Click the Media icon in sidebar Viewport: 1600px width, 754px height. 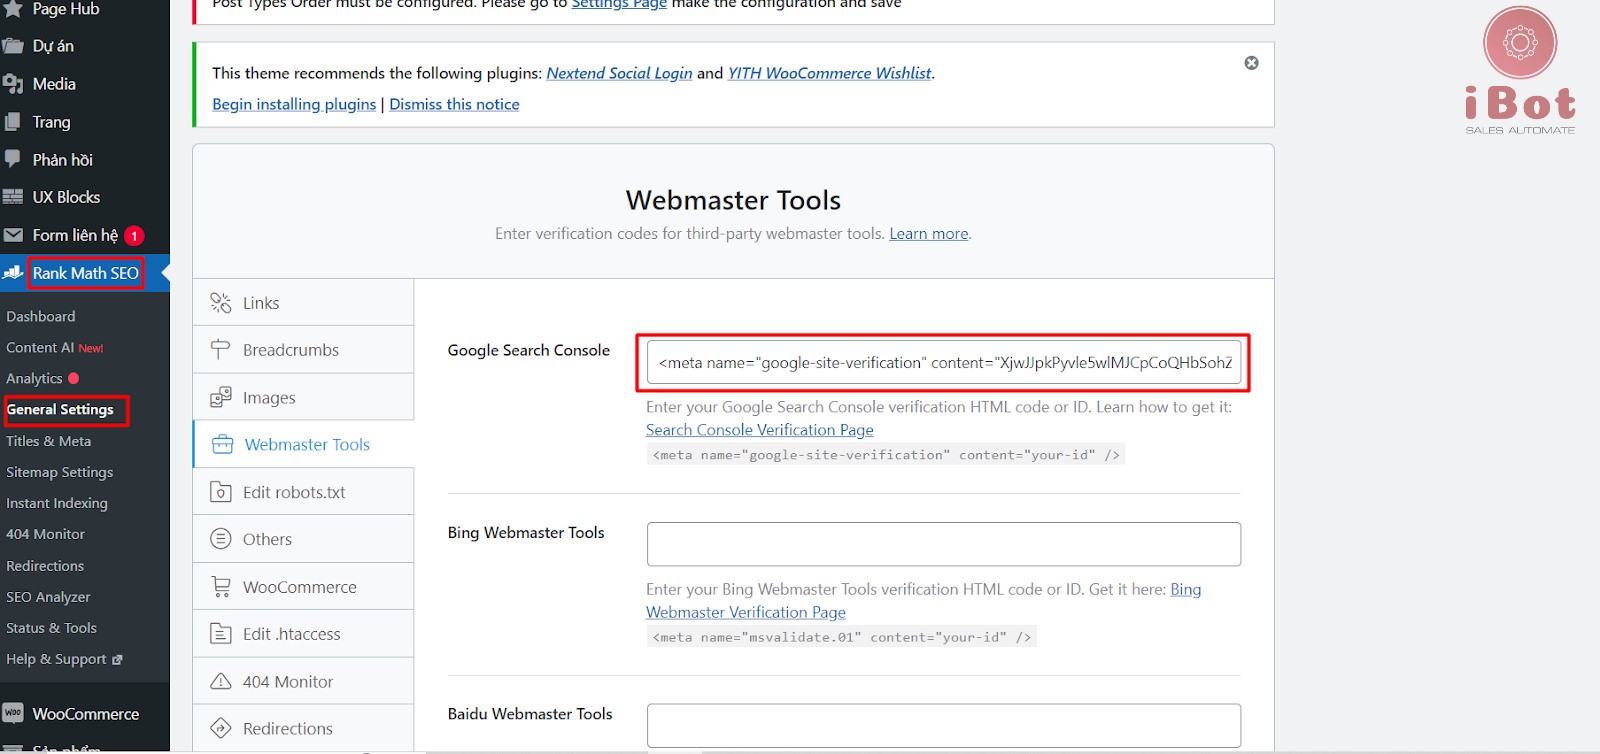click(x=13, y=84)
